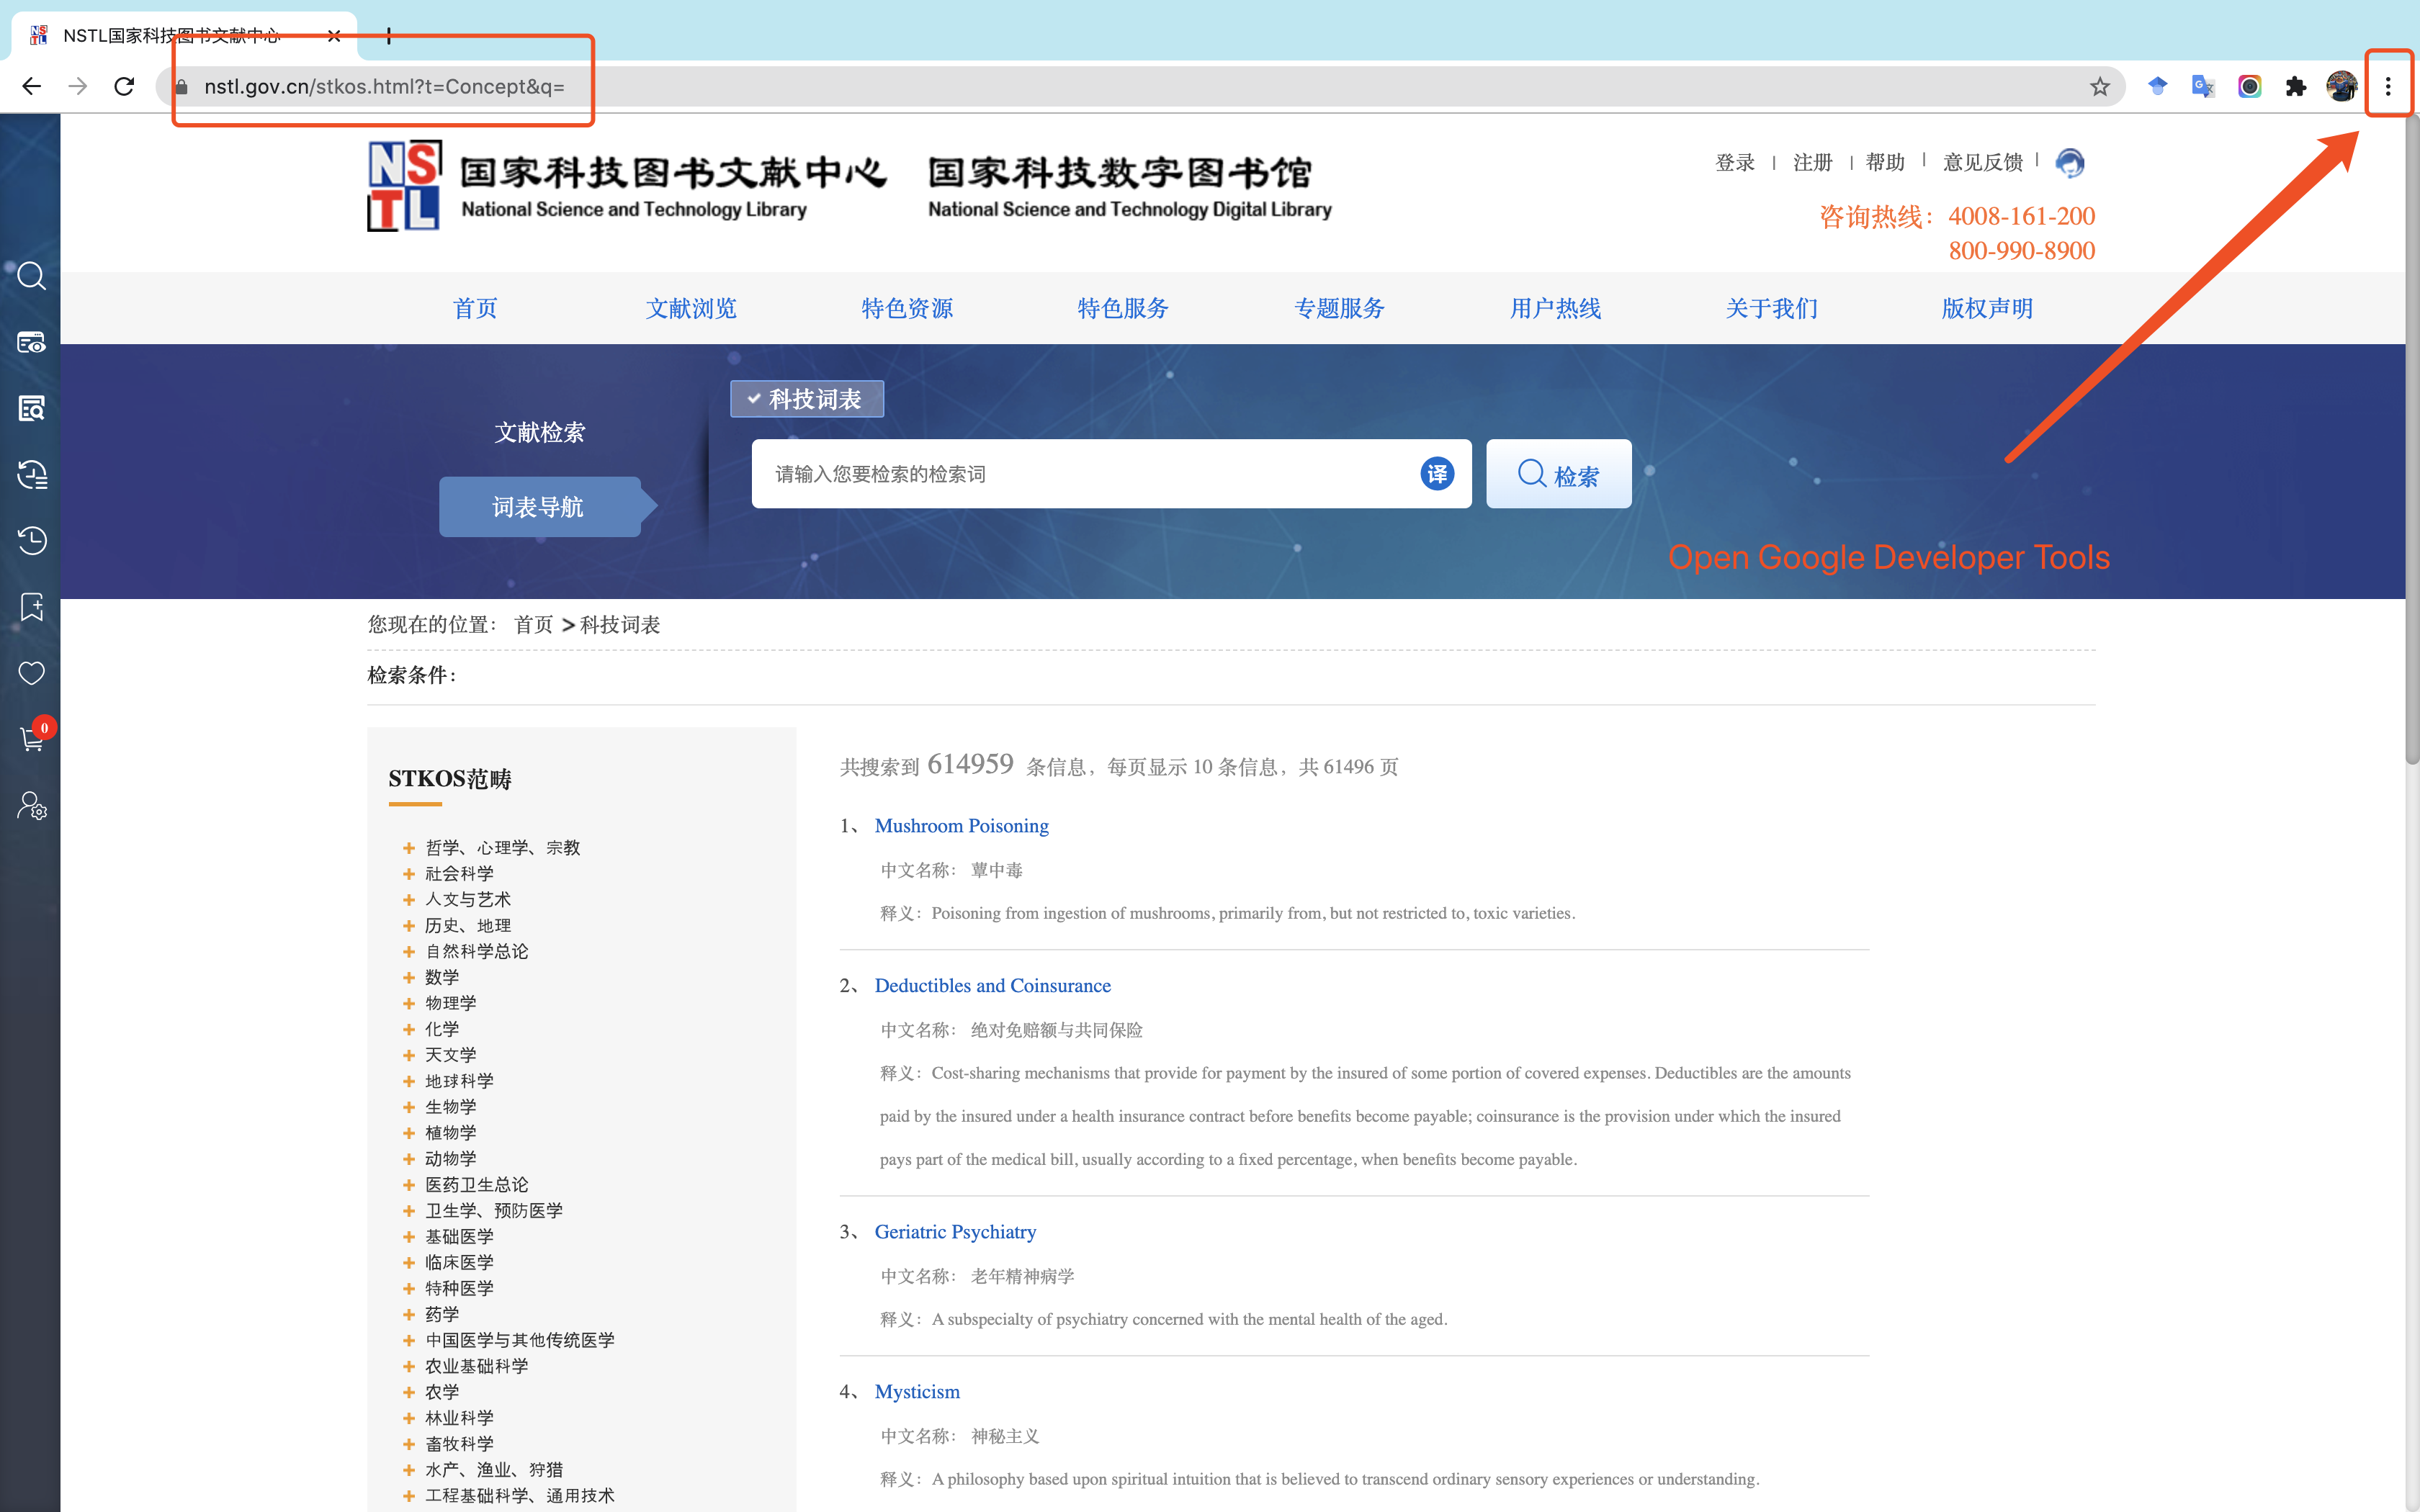Click the shopping cart sidebar icon
Screen dimensions: 2420x1512
pos(31,739)
